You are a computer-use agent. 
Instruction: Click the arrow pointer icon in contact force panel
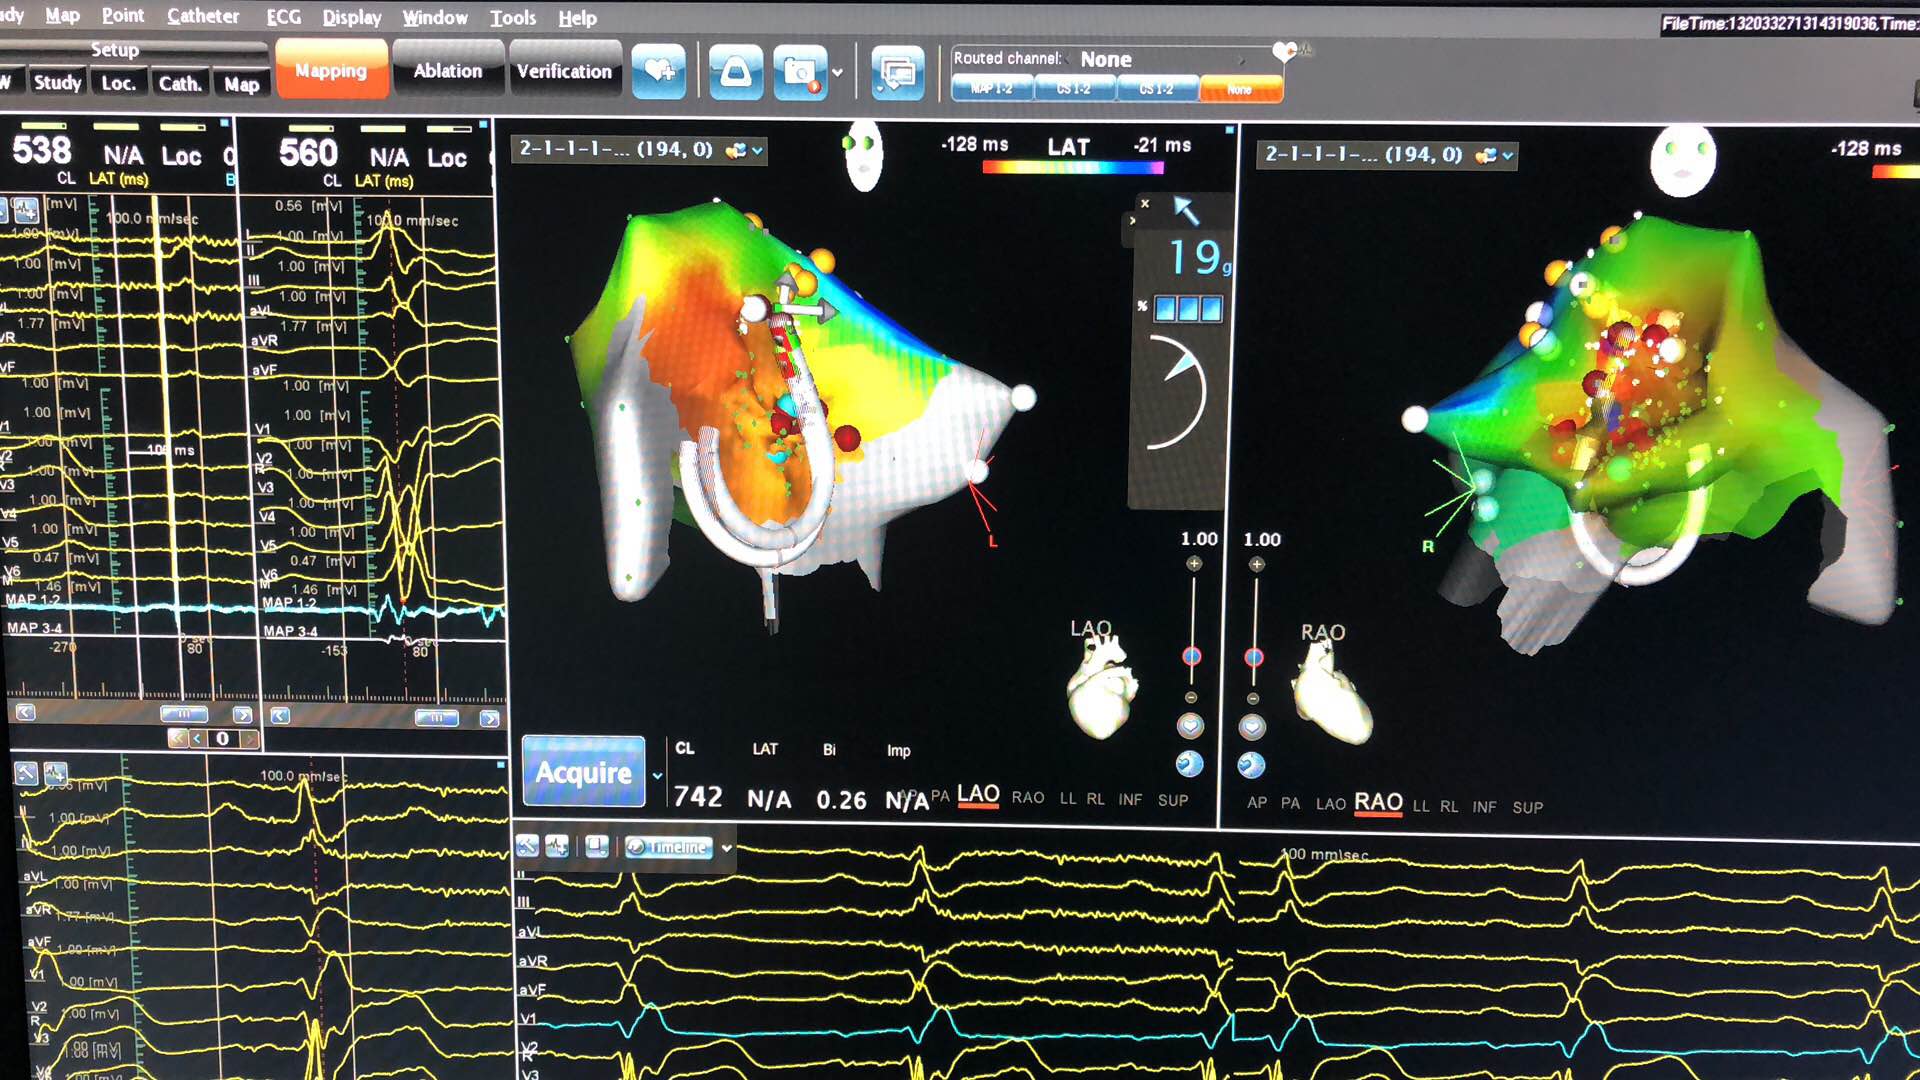[1186, 210]
